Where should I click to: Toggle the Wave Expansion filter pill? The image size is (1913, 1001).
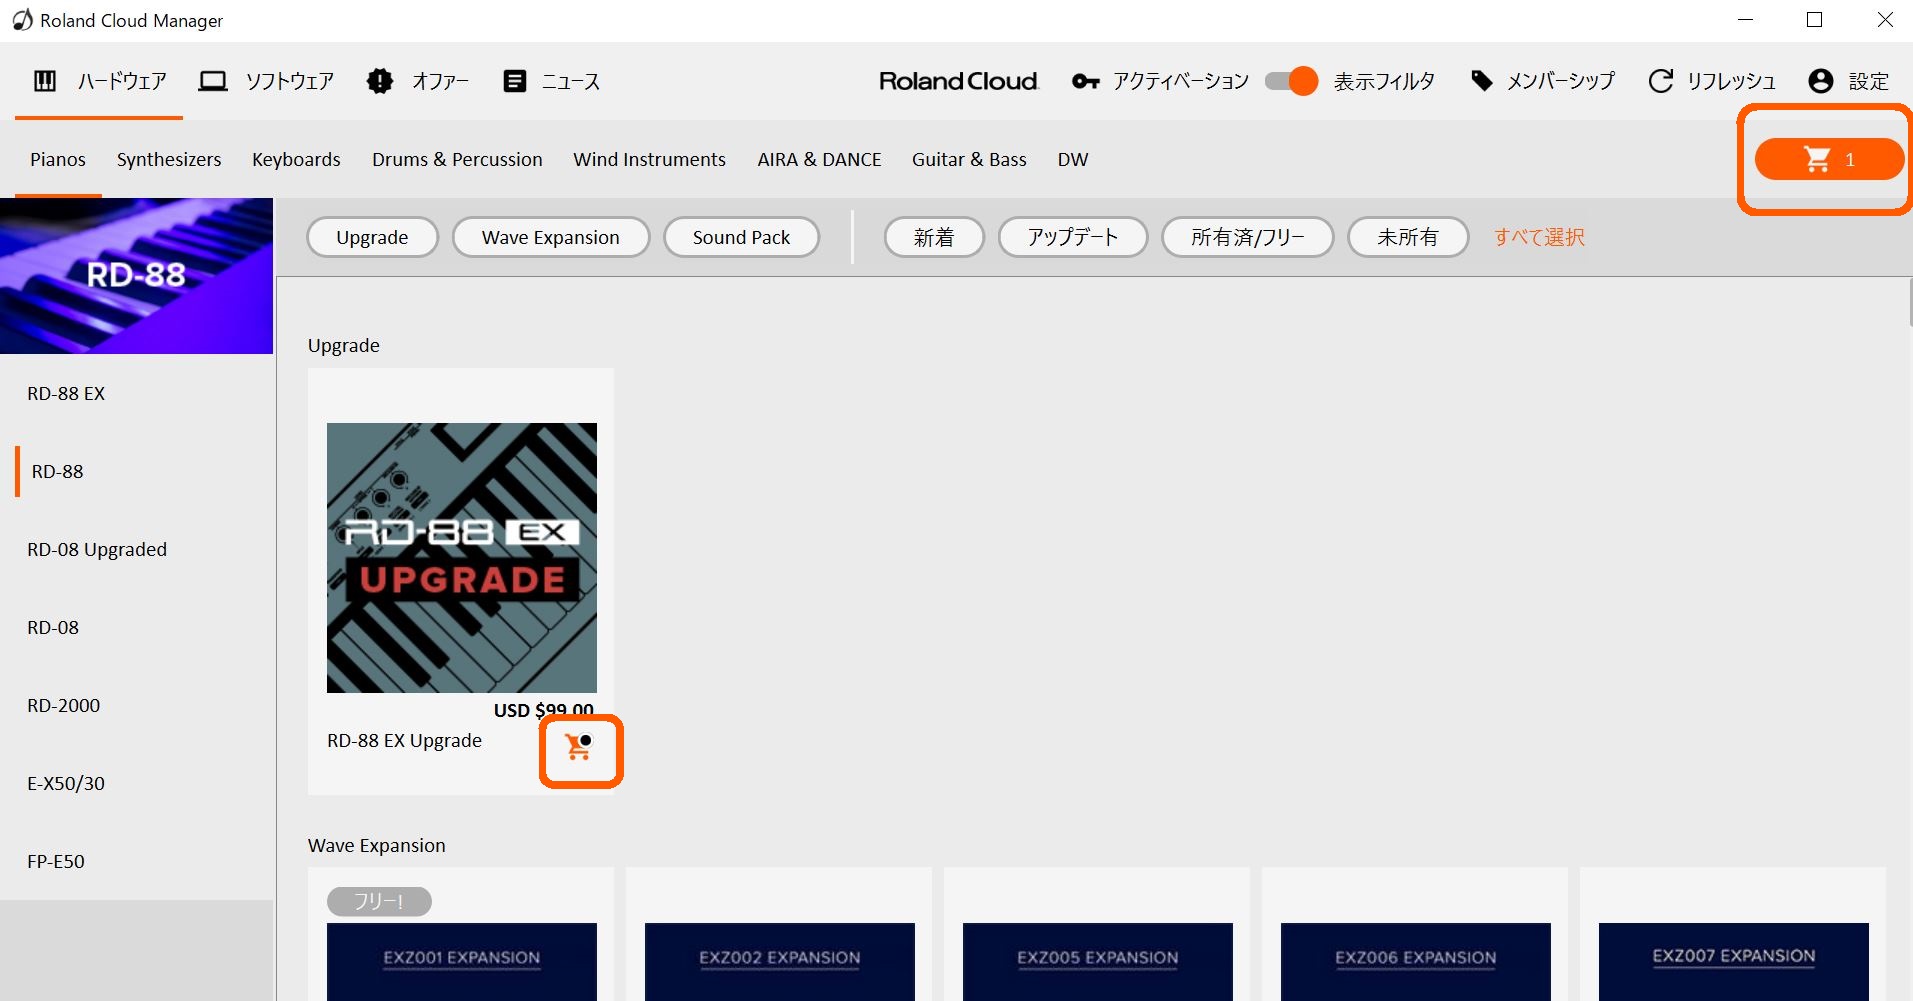pyautogui.click(x=551, y=237)
